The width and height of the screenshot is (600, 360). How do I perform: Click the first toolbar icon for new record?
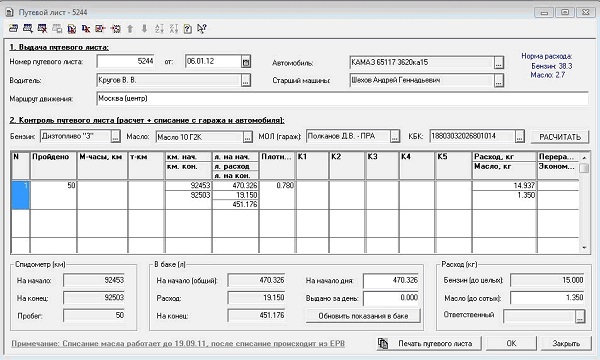coord(13,29)
